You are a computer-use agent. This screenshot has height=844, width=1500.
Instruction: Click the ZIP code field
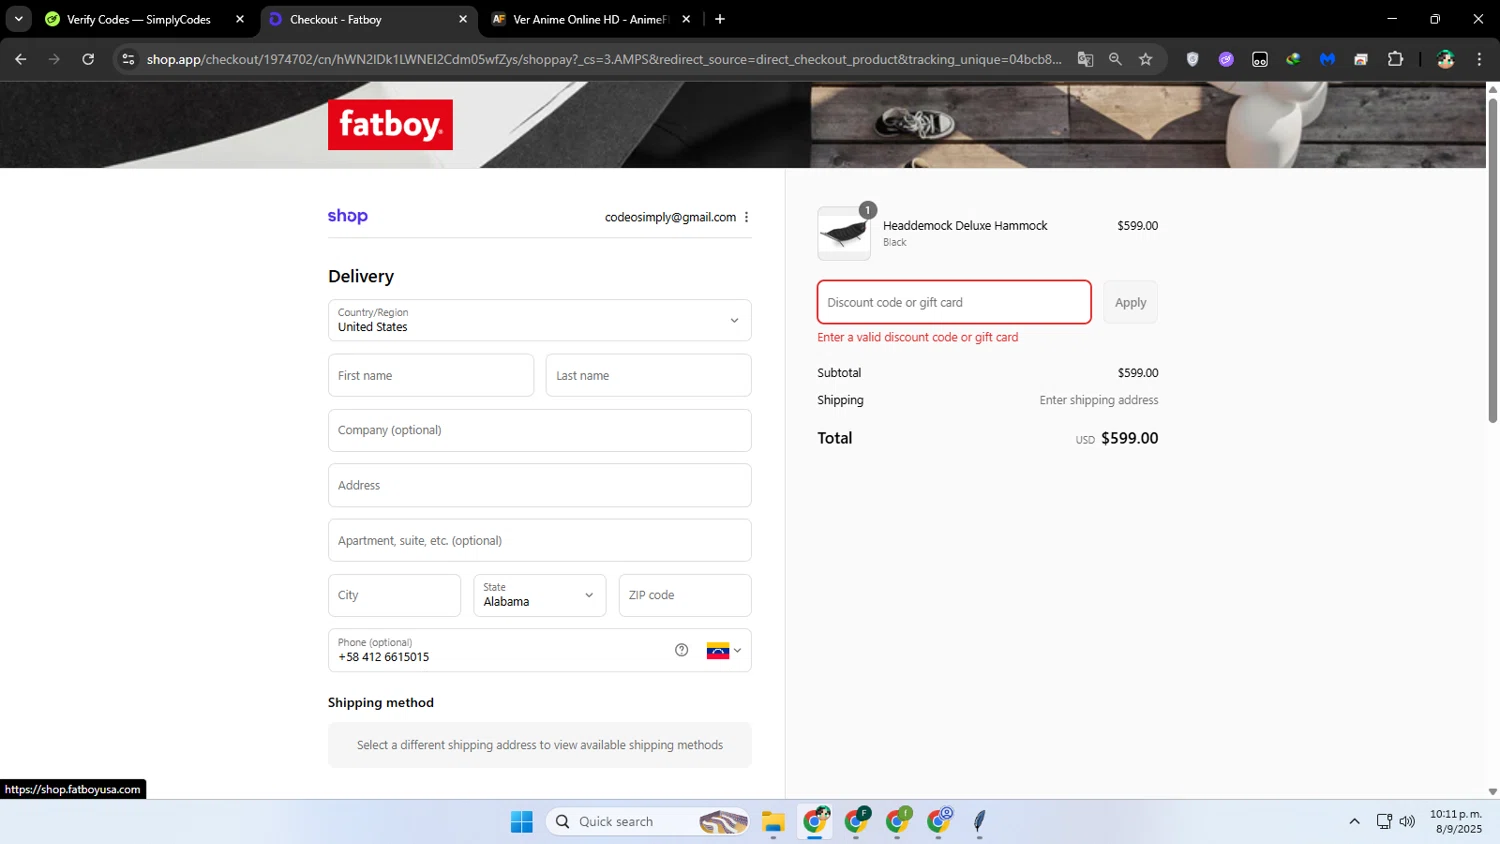pos(685,595)
